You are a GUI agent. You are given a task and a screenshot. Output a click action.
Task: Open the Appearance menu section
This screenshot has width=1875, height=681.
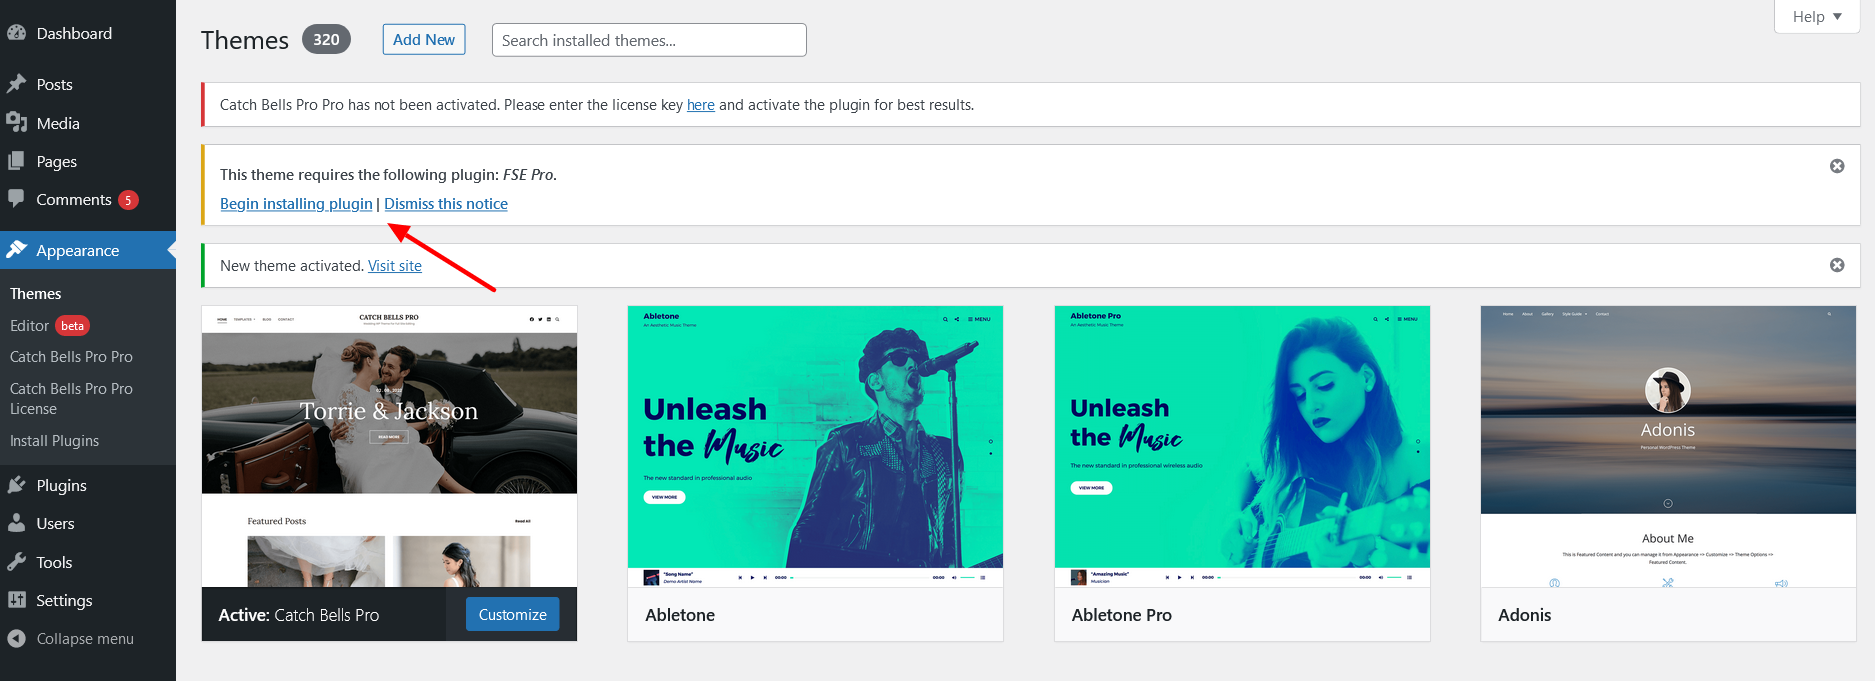77,251
